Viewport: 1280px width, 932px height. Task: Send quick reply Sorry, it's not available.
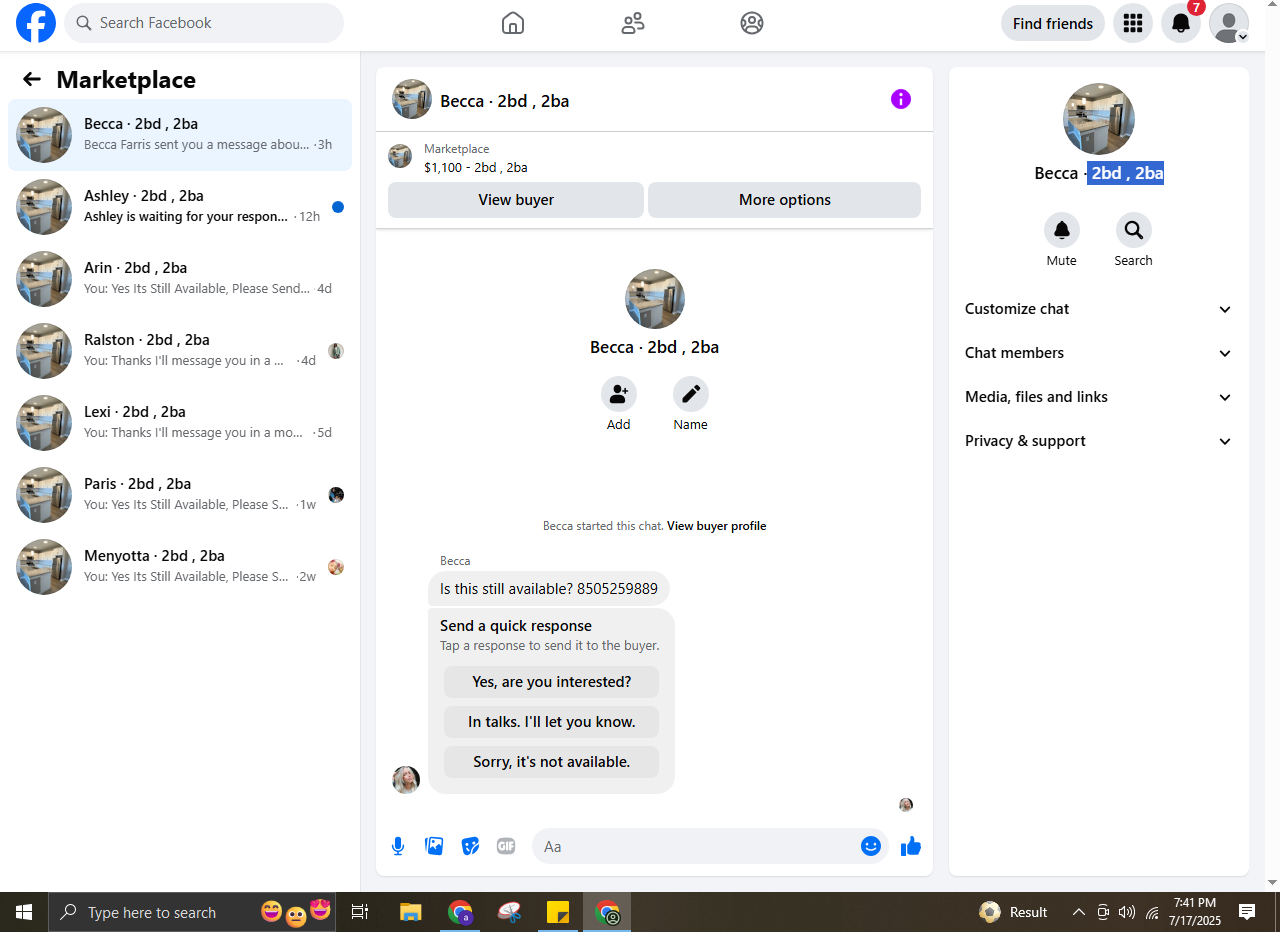tap(552, 762)
